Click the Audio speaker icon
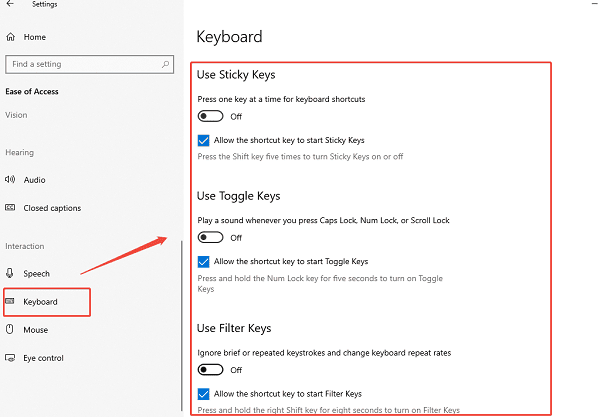 [11, 180]
